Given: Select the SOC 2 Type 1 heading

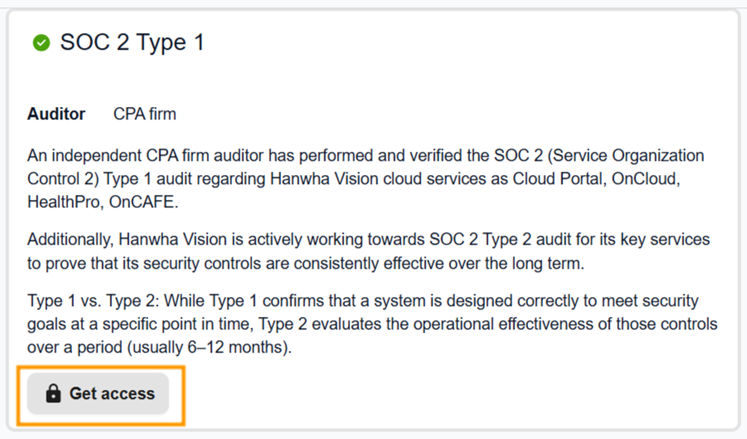Looking at the screenshot, I should click(x=132, y=42).
